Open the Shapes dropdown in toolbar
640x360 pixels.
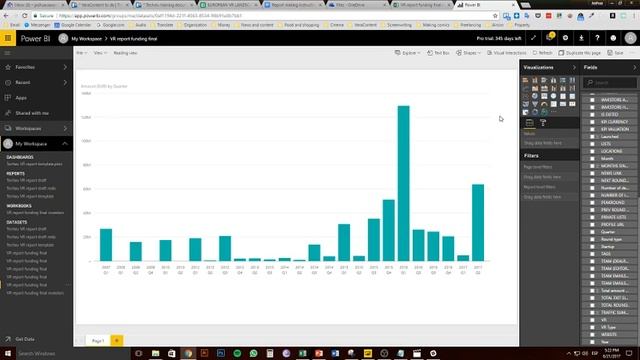[468, 53]
